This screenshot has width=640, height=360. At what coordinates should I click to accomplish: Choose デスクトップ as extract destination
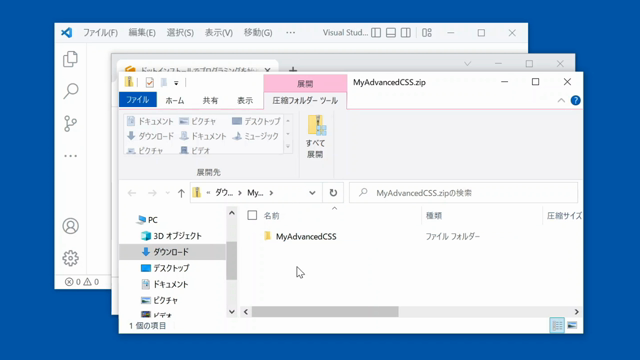256,121
